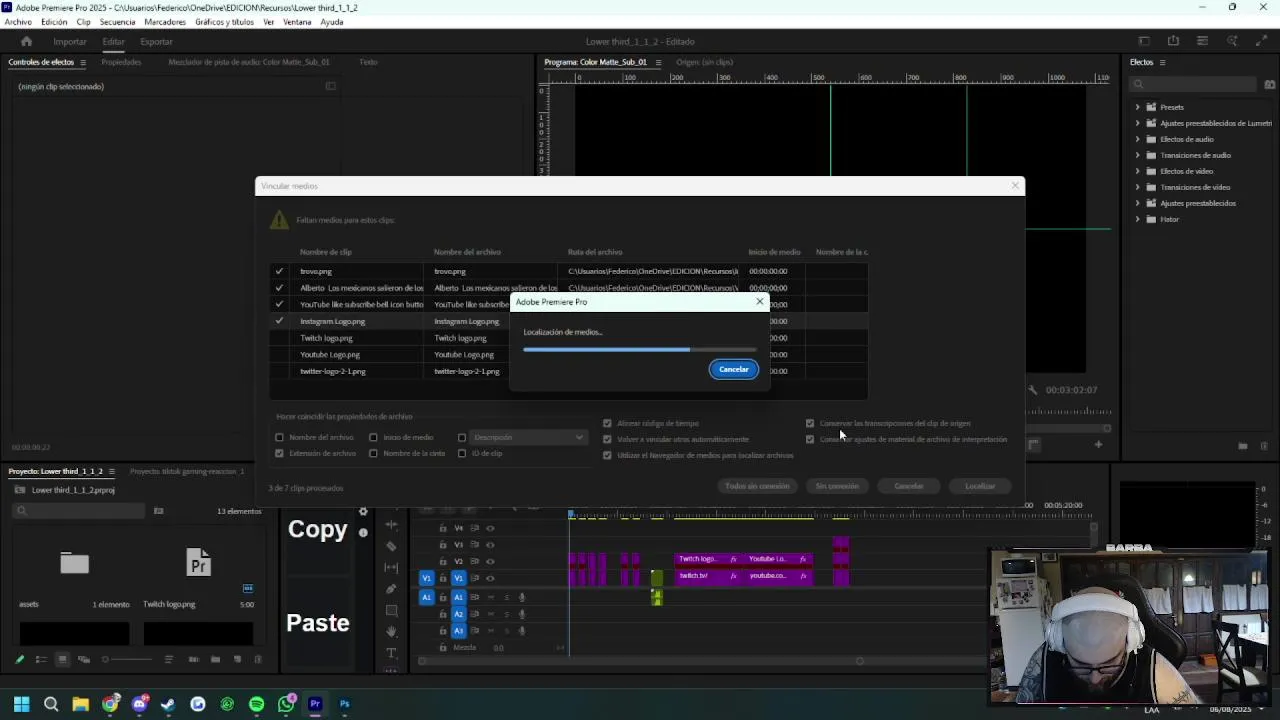The image size is (1280, 720).
Task: Select the Rectangle tool in the tools panel
Action: pos(391,610)
